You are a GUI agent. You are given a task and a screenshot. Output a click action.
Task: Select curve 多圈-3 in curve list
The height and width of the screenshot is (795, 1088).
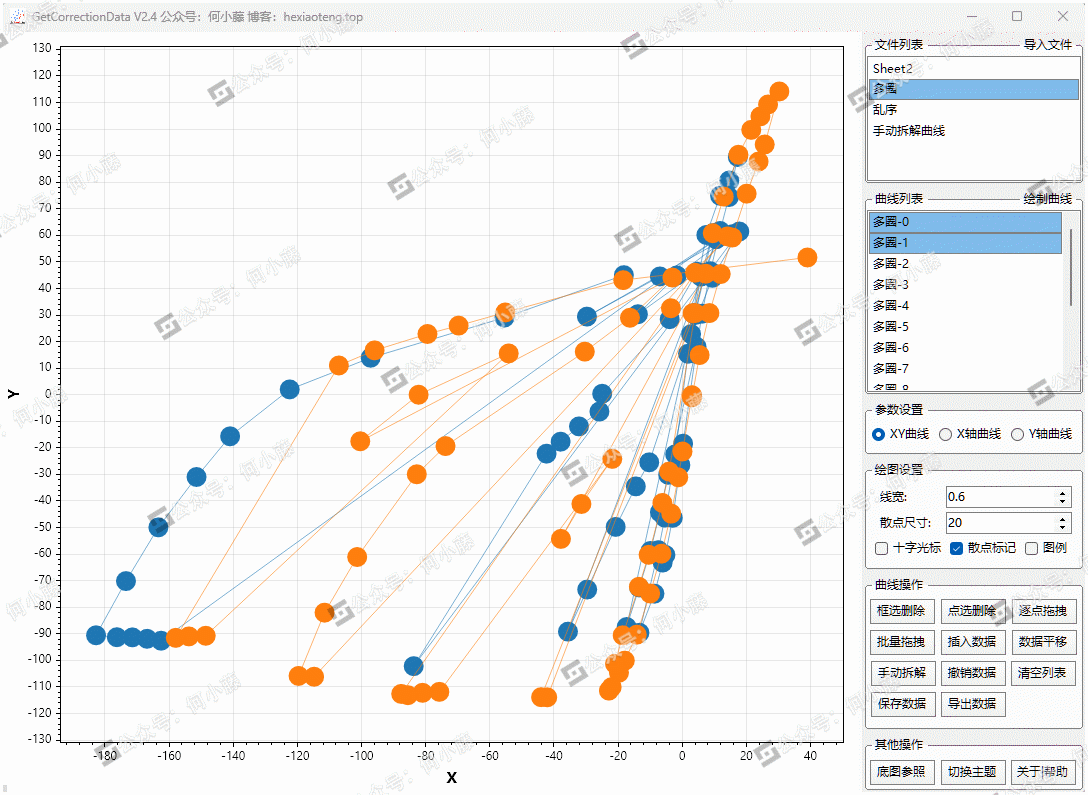(x=890, y=285)
